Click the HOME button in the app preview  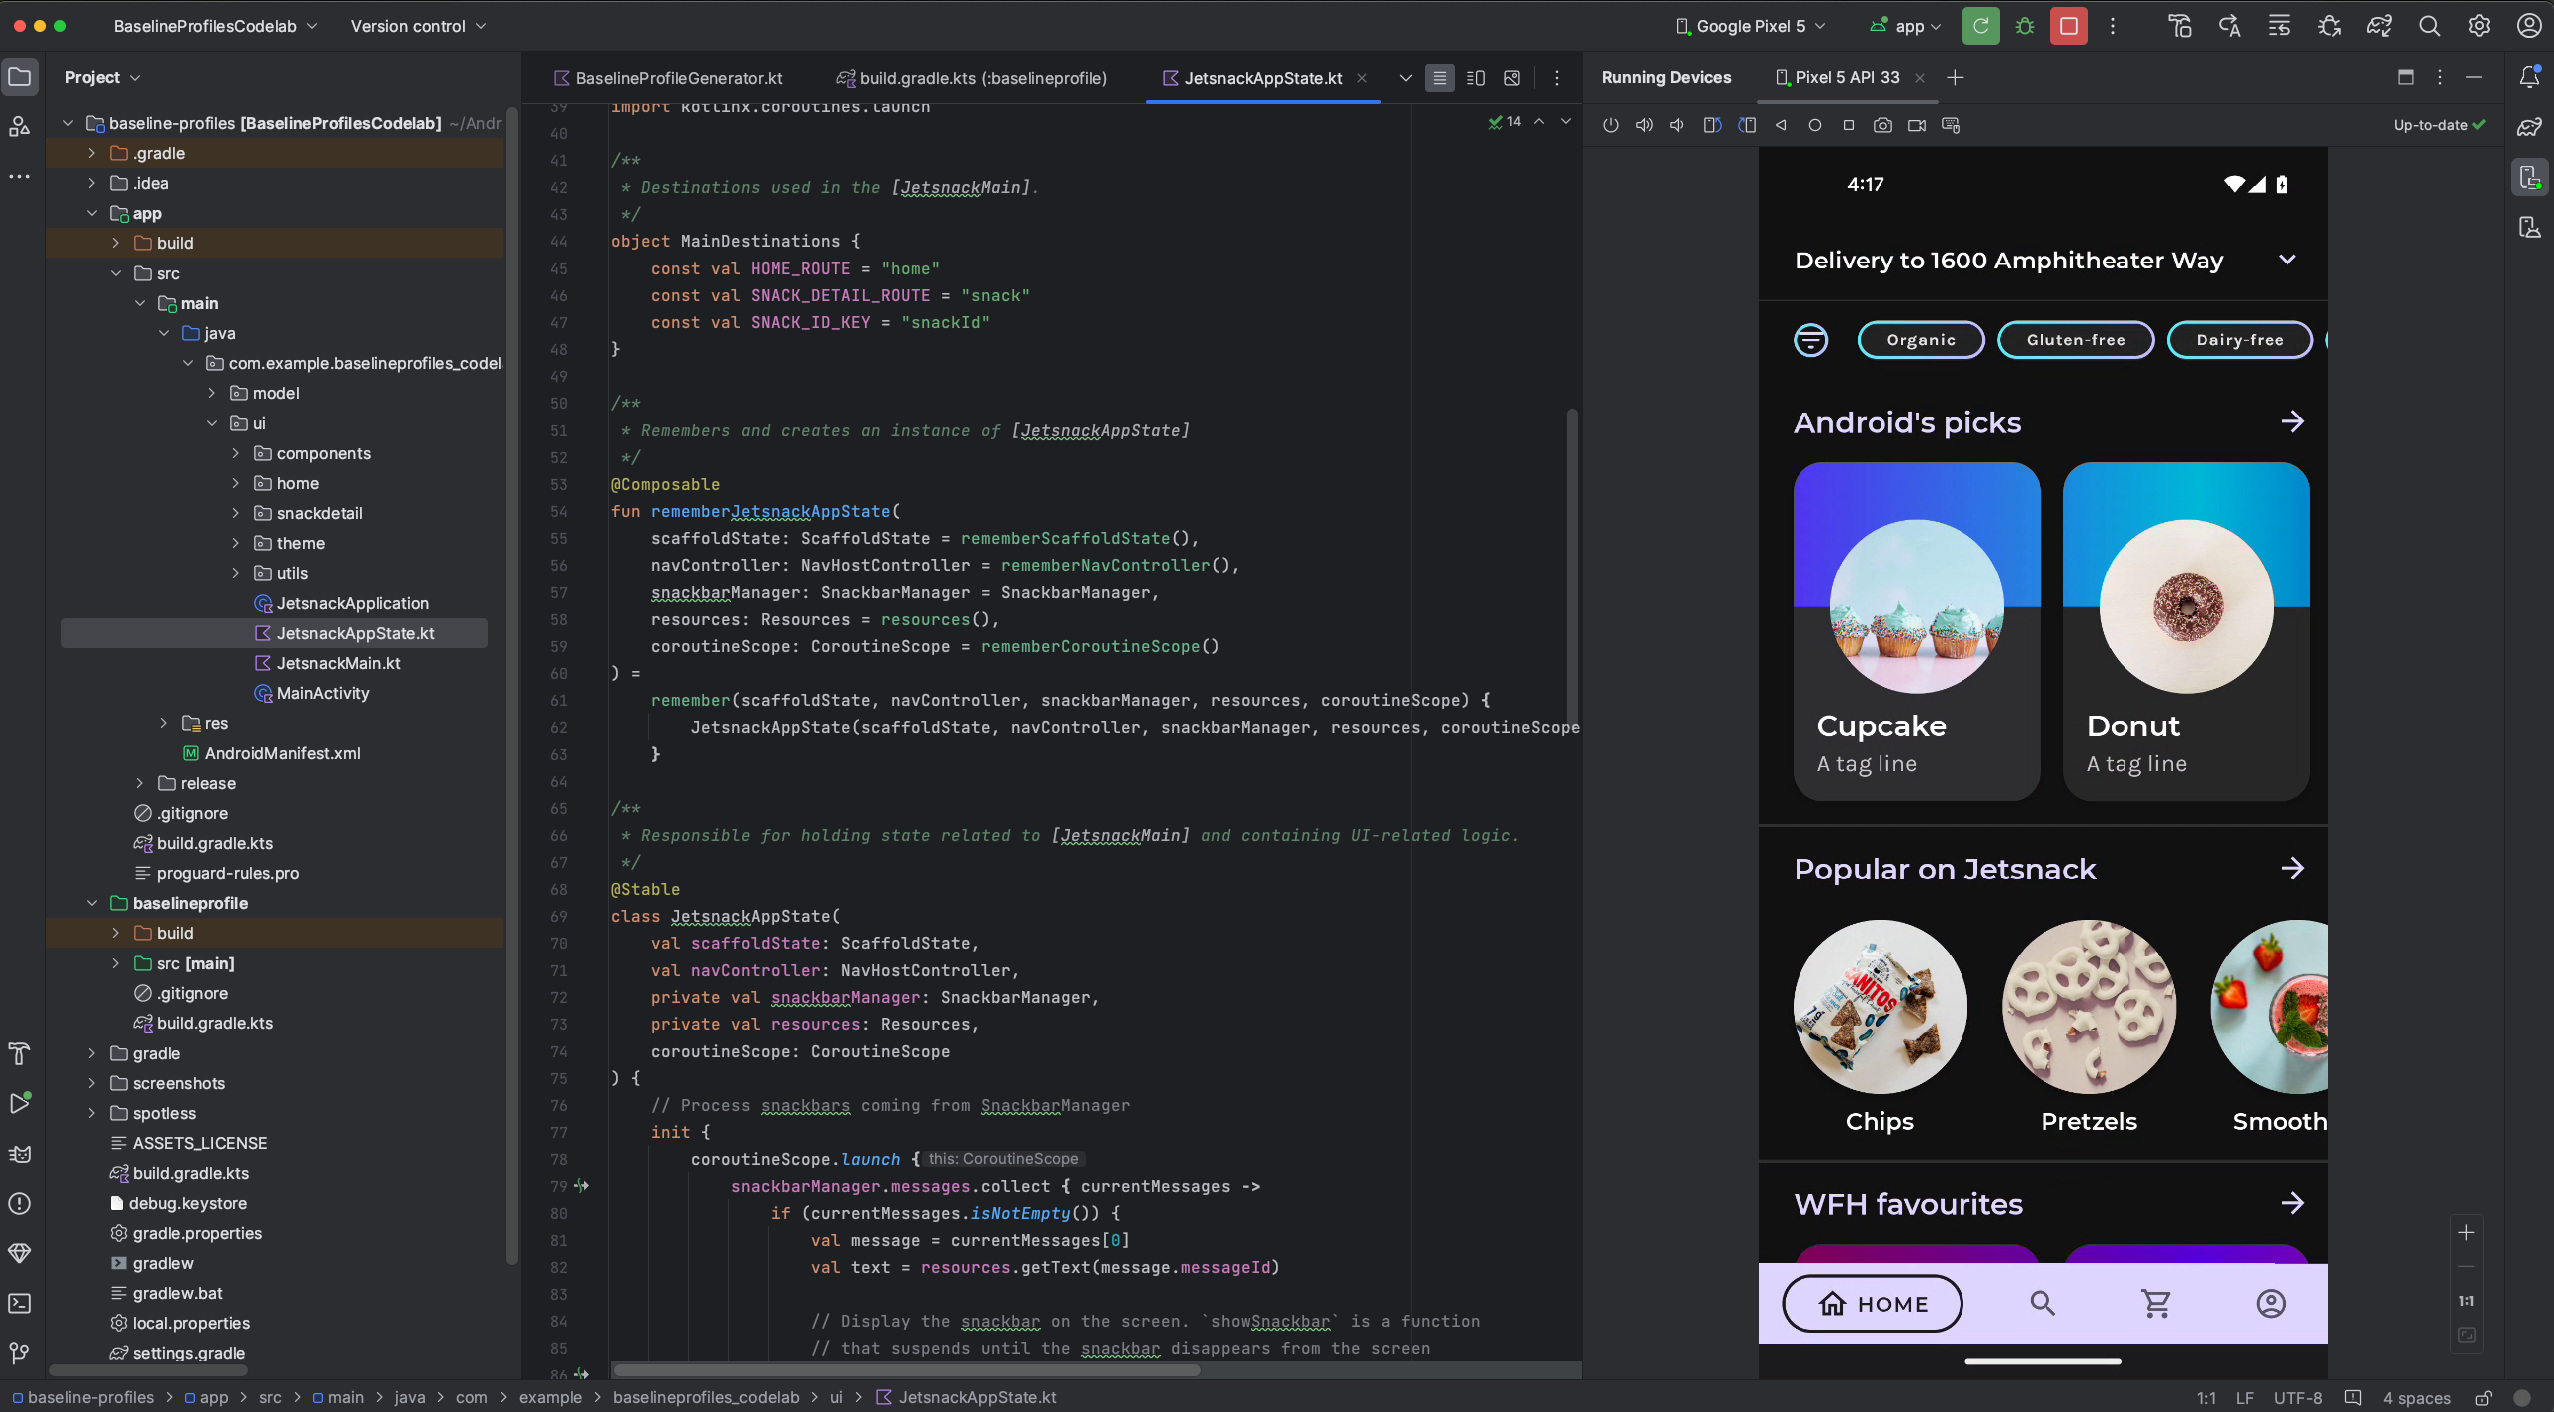(x=1874, y=1302)
